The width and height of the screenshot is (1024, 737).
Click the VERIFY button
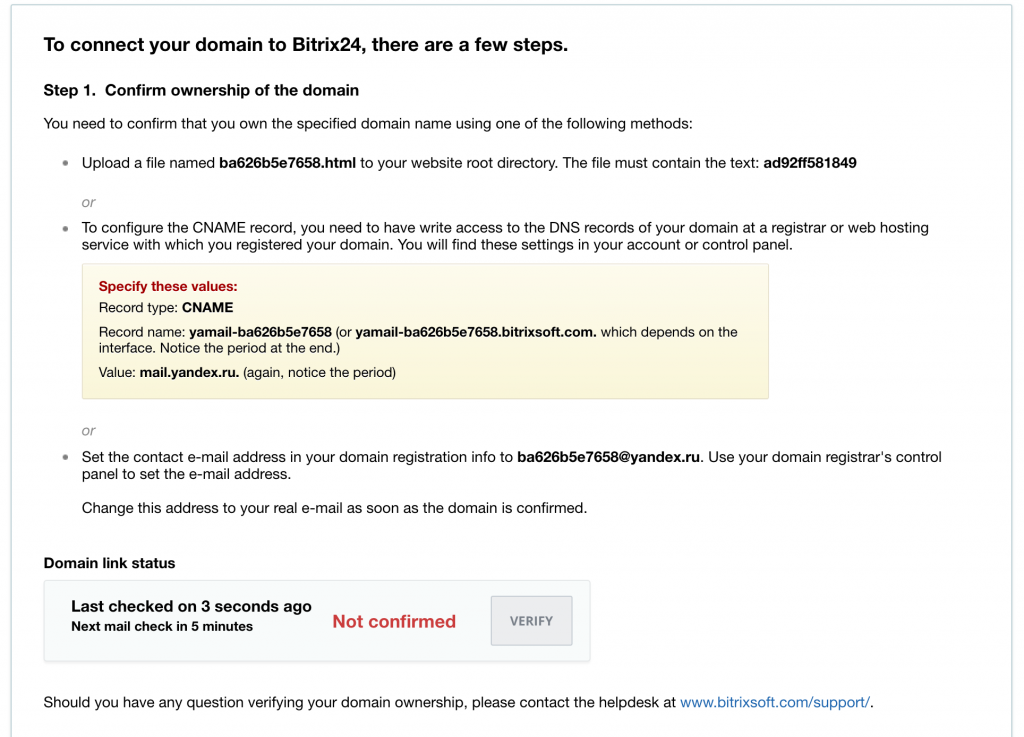point(531,620)
